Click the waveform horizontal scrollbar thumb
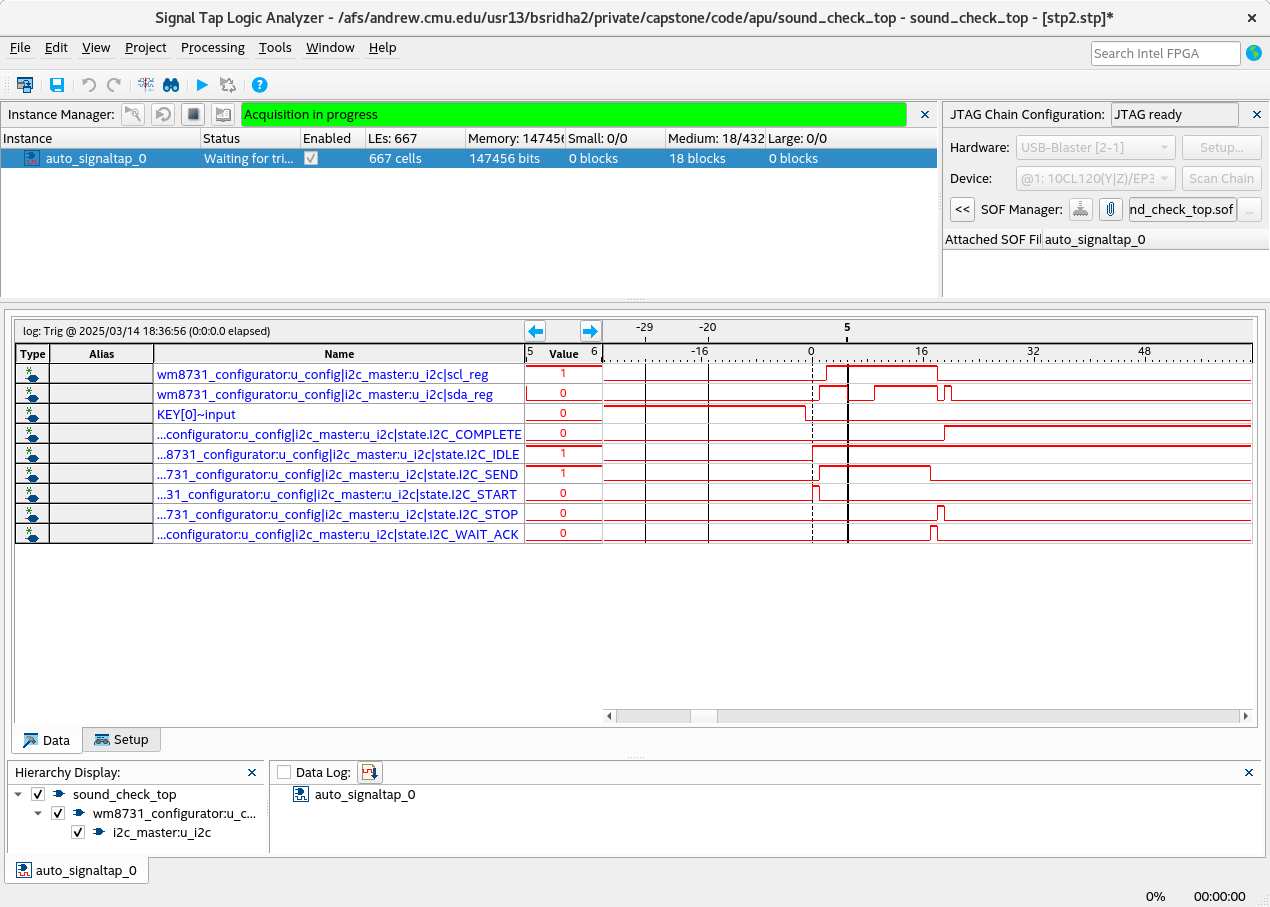Screen dimensions: 1270x907 704,716
